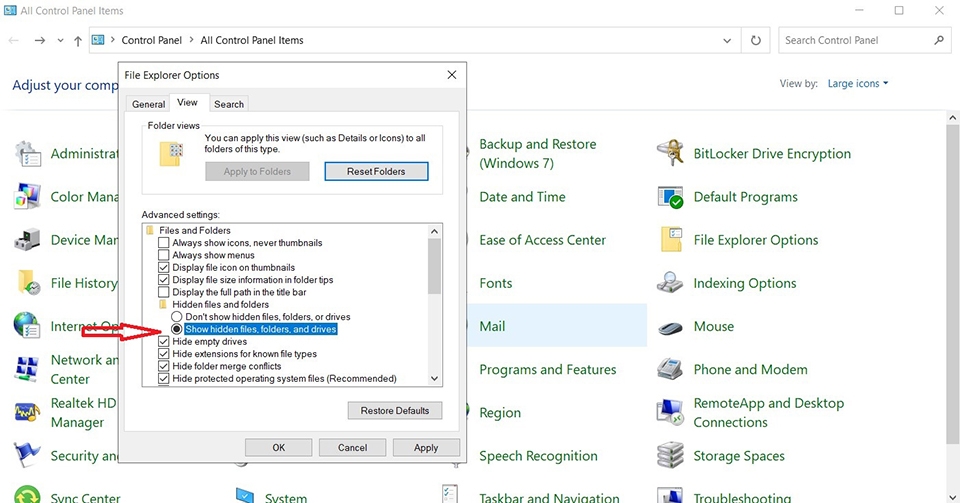Open the Phone and Modem icon
The image size is (960, 503).
670,370
